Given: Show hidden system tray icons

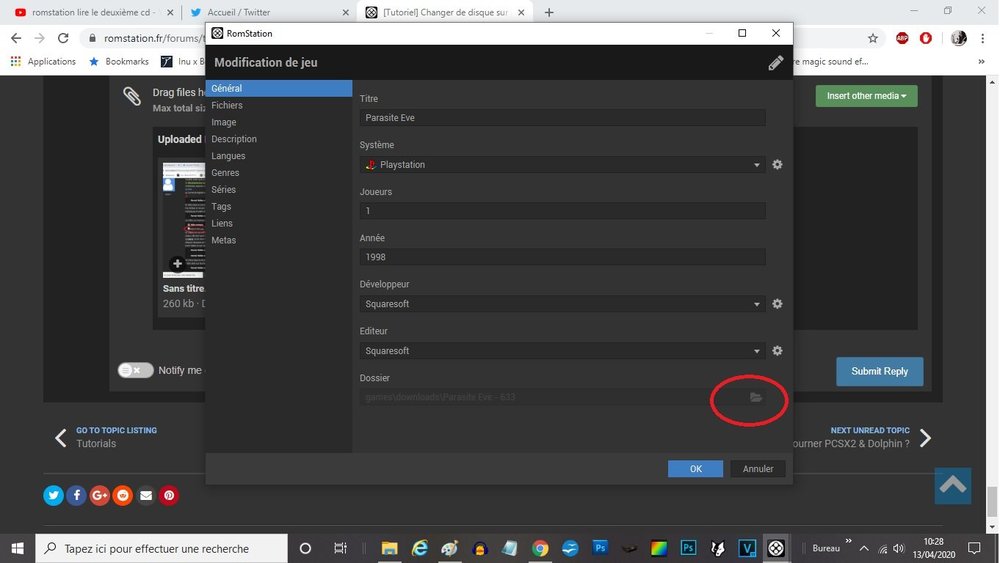Looking at the screenshot, I should (x=864, y=548).
